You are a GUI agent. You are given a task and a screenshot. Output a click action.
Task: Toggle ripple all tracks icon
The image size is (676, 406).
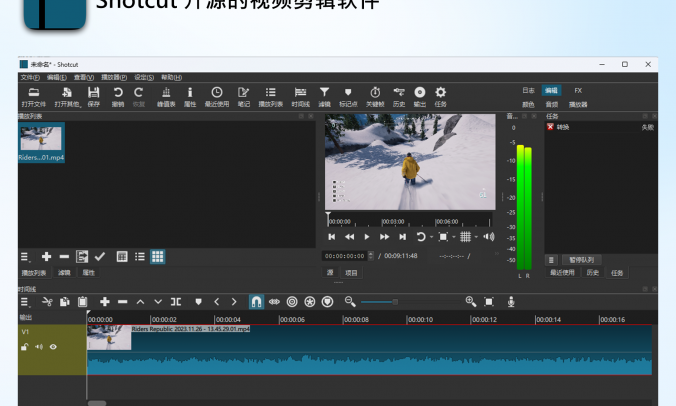(310, 302)
